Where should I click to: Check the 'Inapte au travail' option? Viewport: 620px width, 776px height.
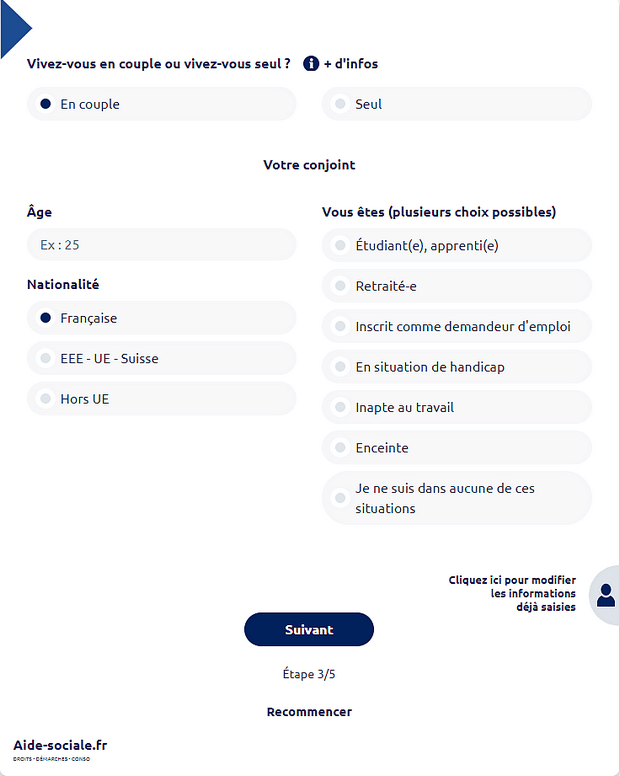pos(341,408)
